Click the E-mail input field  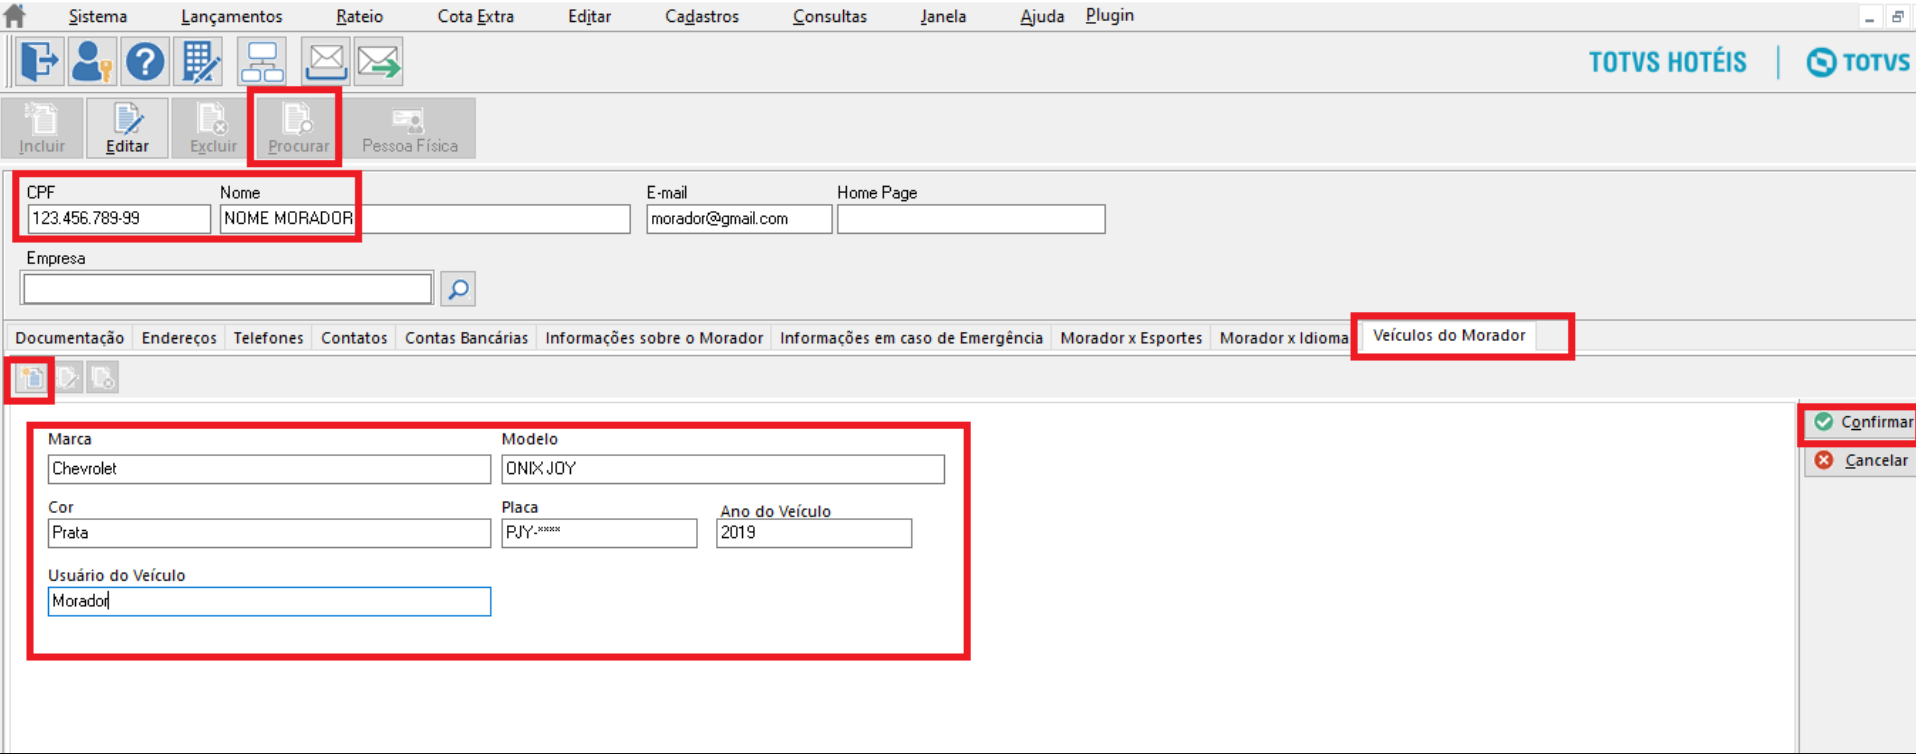coord(739,219)
